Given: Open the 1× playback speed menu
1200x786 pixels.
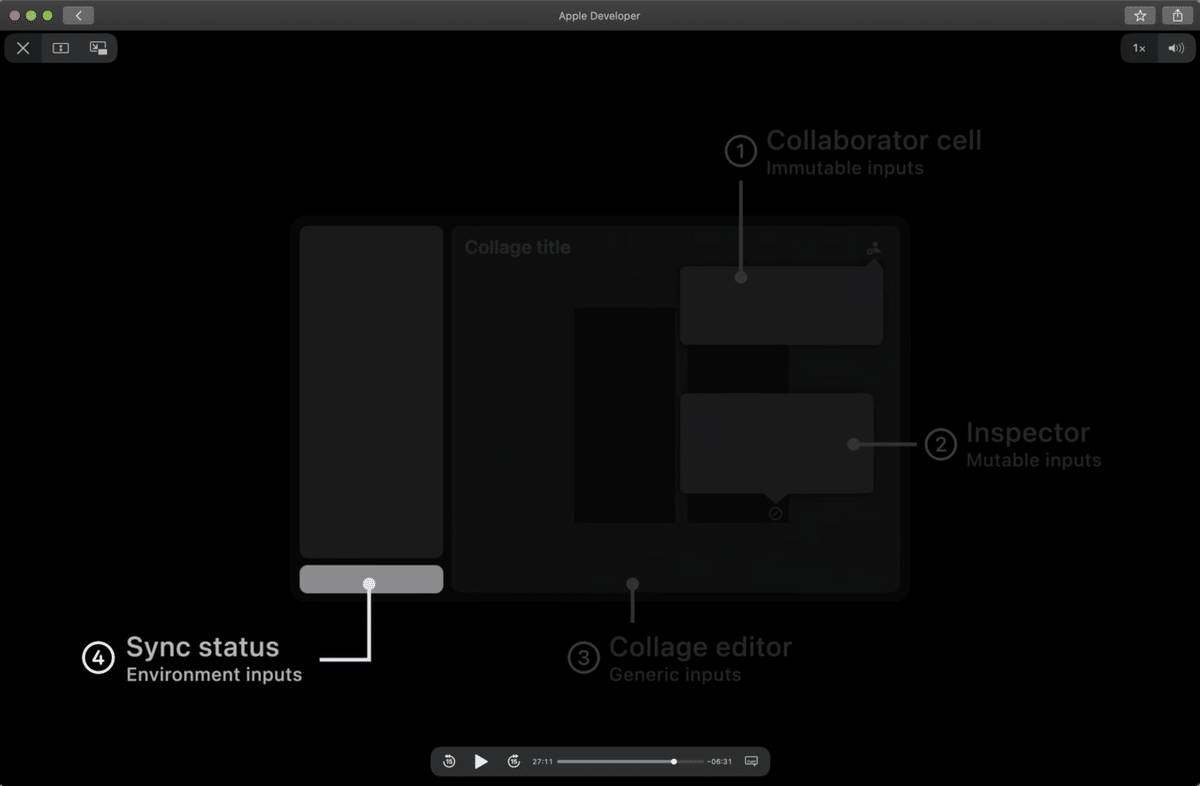Looking at the screenshot, I should pos(1139,48).
